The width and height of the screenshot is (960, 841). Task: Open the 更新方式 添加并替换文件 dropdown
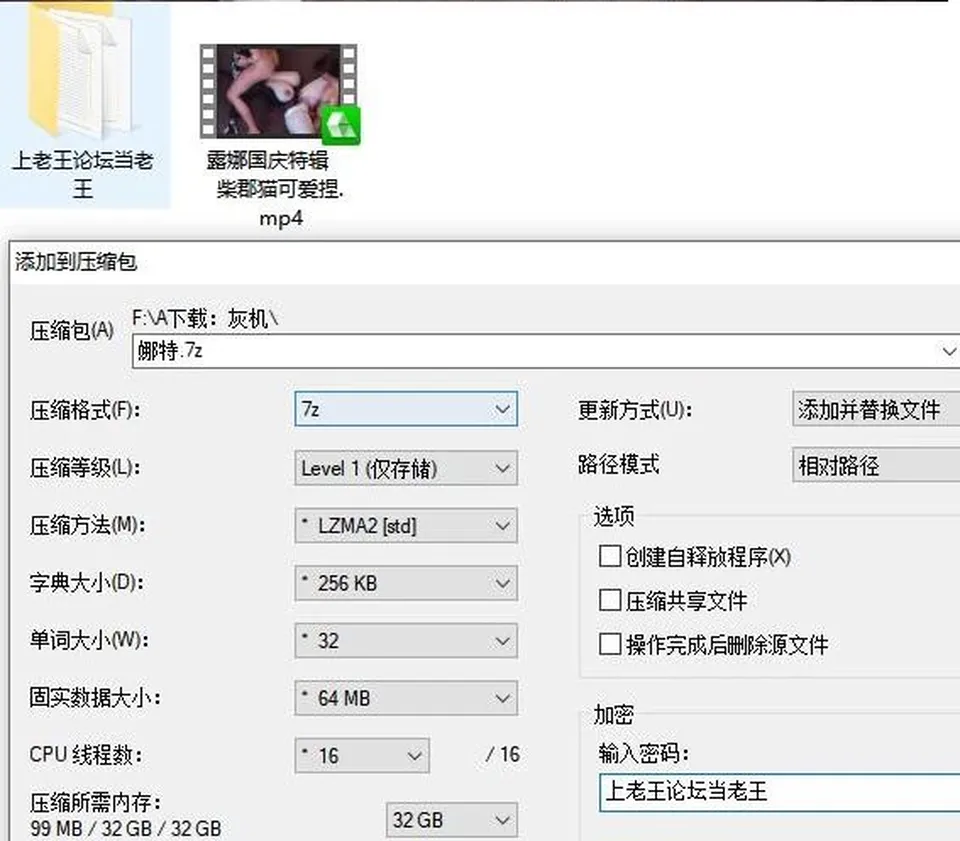pyautogui.click(x=876, y=409)
